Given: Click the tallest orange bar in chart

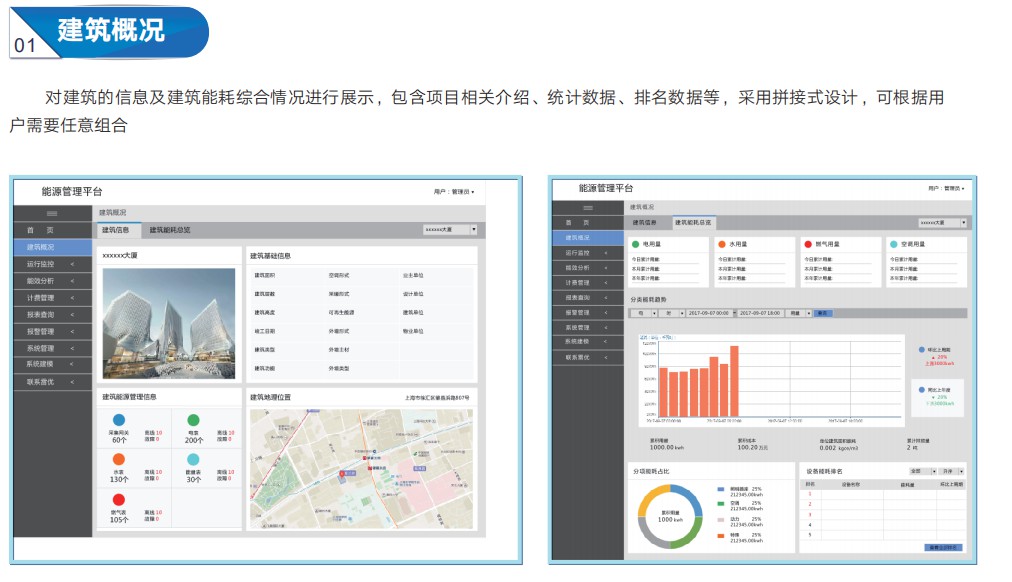Looking at the screenshot, I should [734, 381].
